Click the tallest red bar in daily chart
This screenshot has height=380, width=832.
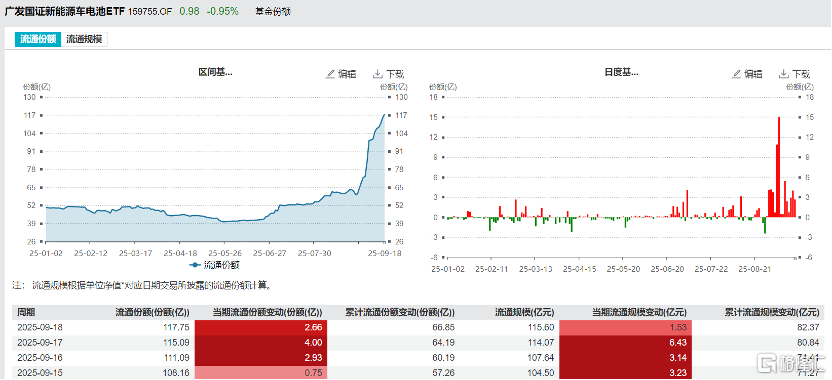click(x=779, y=167)
